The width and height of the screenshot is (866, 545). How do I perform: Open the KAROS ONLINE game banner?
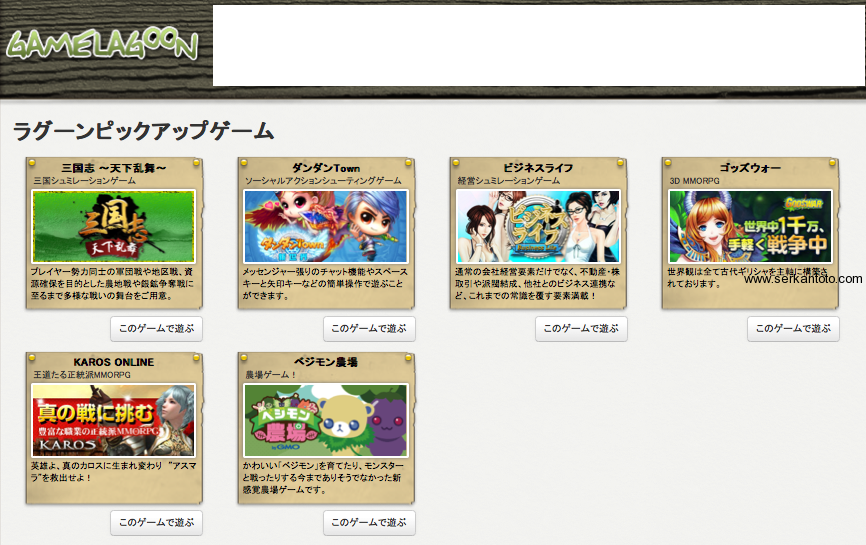coord(113,420)
